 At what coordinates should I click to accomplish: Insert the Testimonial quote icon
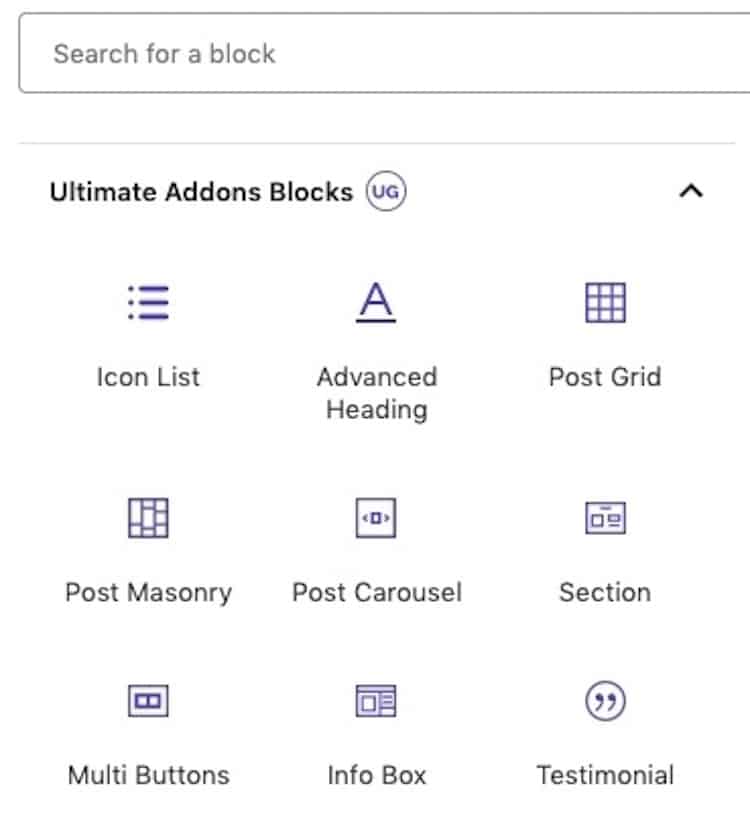[605, 701]
